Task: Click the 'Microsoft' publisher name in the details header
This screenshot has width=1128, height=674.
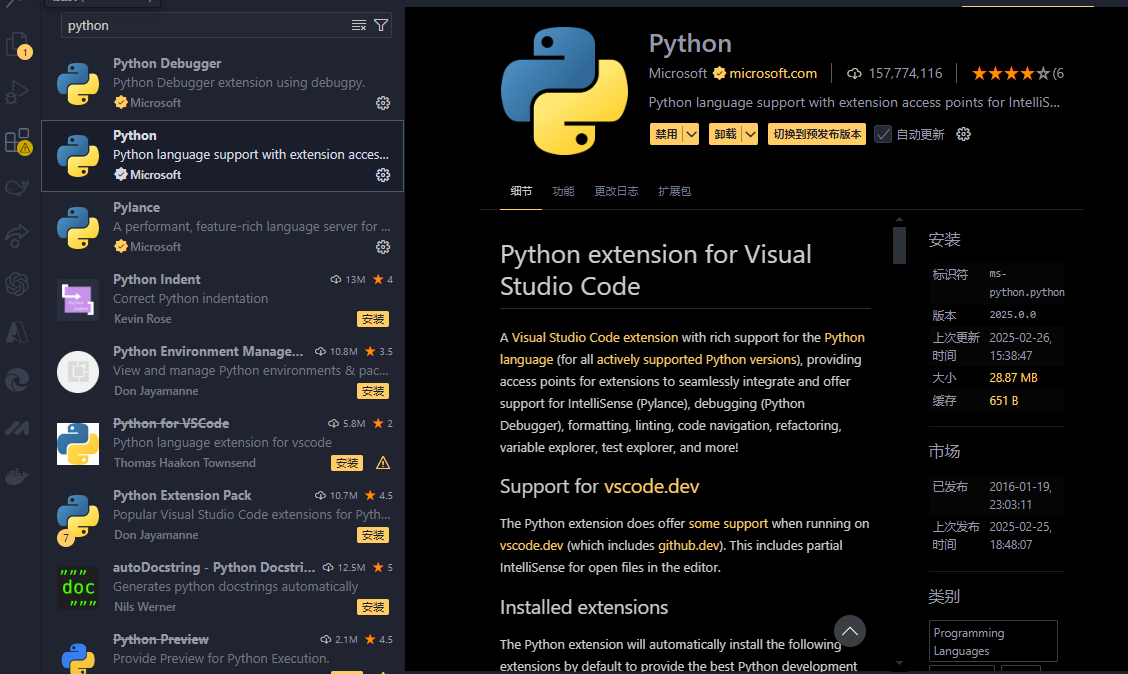Action: coord(678,73)
